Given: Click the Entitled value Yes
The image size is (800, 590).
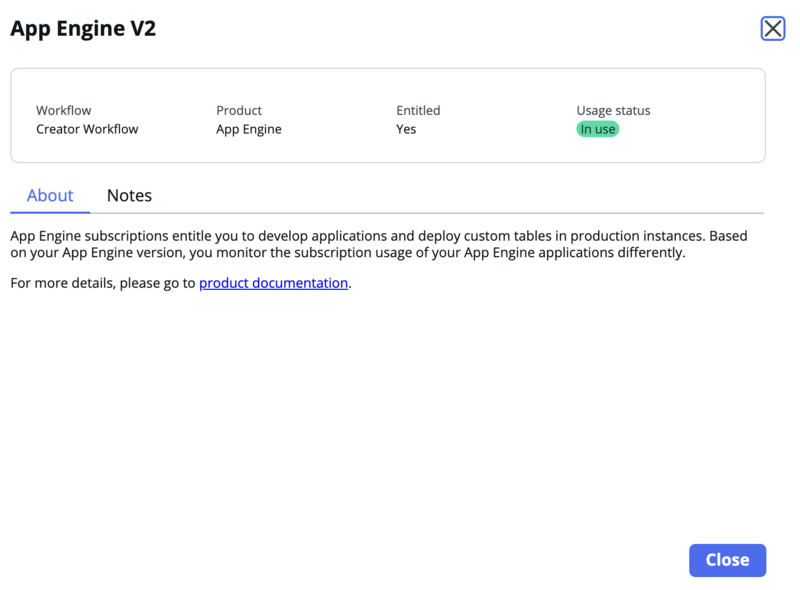Looking at the screenshot, I should click(406, 129).
